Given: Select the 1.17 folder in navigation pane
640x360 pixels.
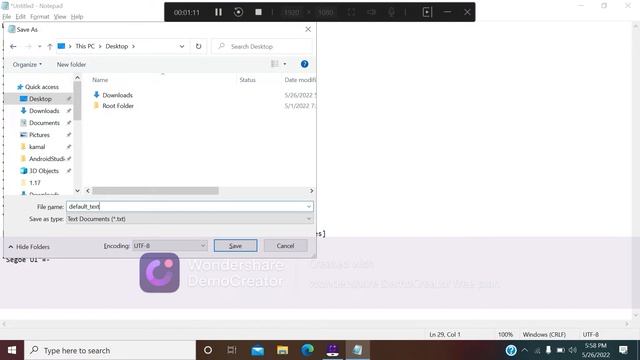Looking at the screenshot, I should point(34,183).
